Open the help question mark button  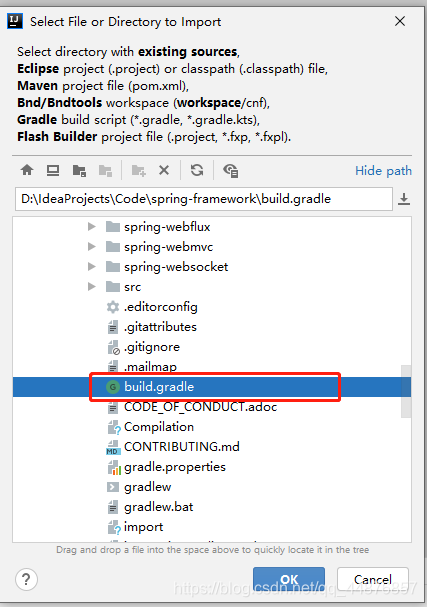coord(26,579)
